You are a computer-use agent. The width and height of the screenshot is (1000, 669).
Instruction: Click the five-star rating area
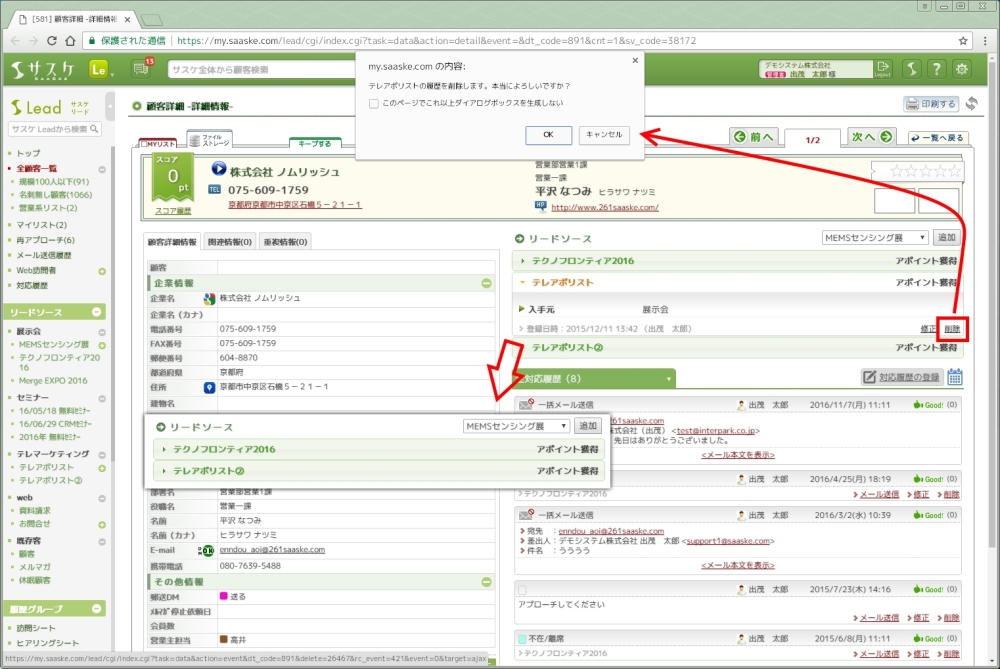[916, 171]
